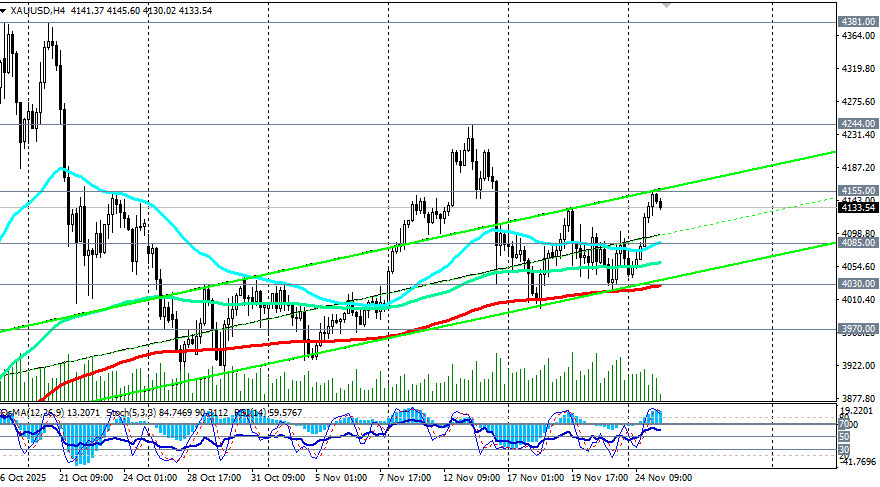Click the 28 Oct 17:00 time label

click(x=214, y=477)
